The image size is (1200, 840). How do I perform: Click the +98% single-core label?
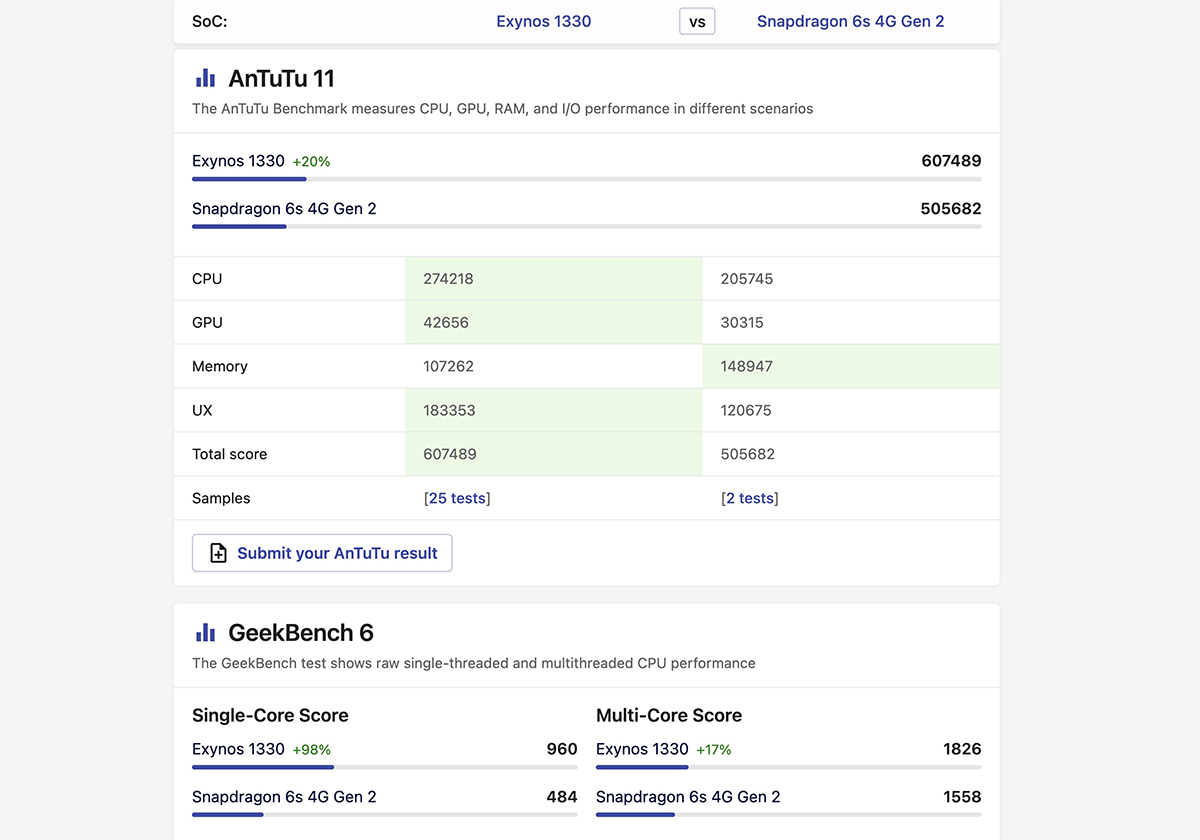[311, 750]
